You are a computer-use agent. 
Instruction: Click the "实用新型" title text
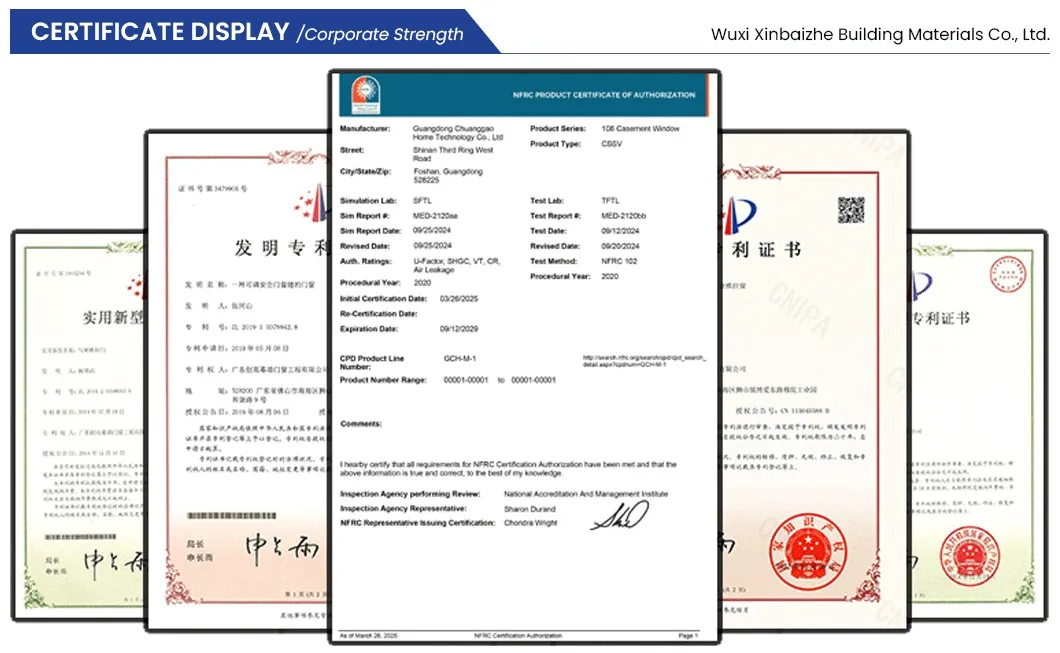coord(114,317)
